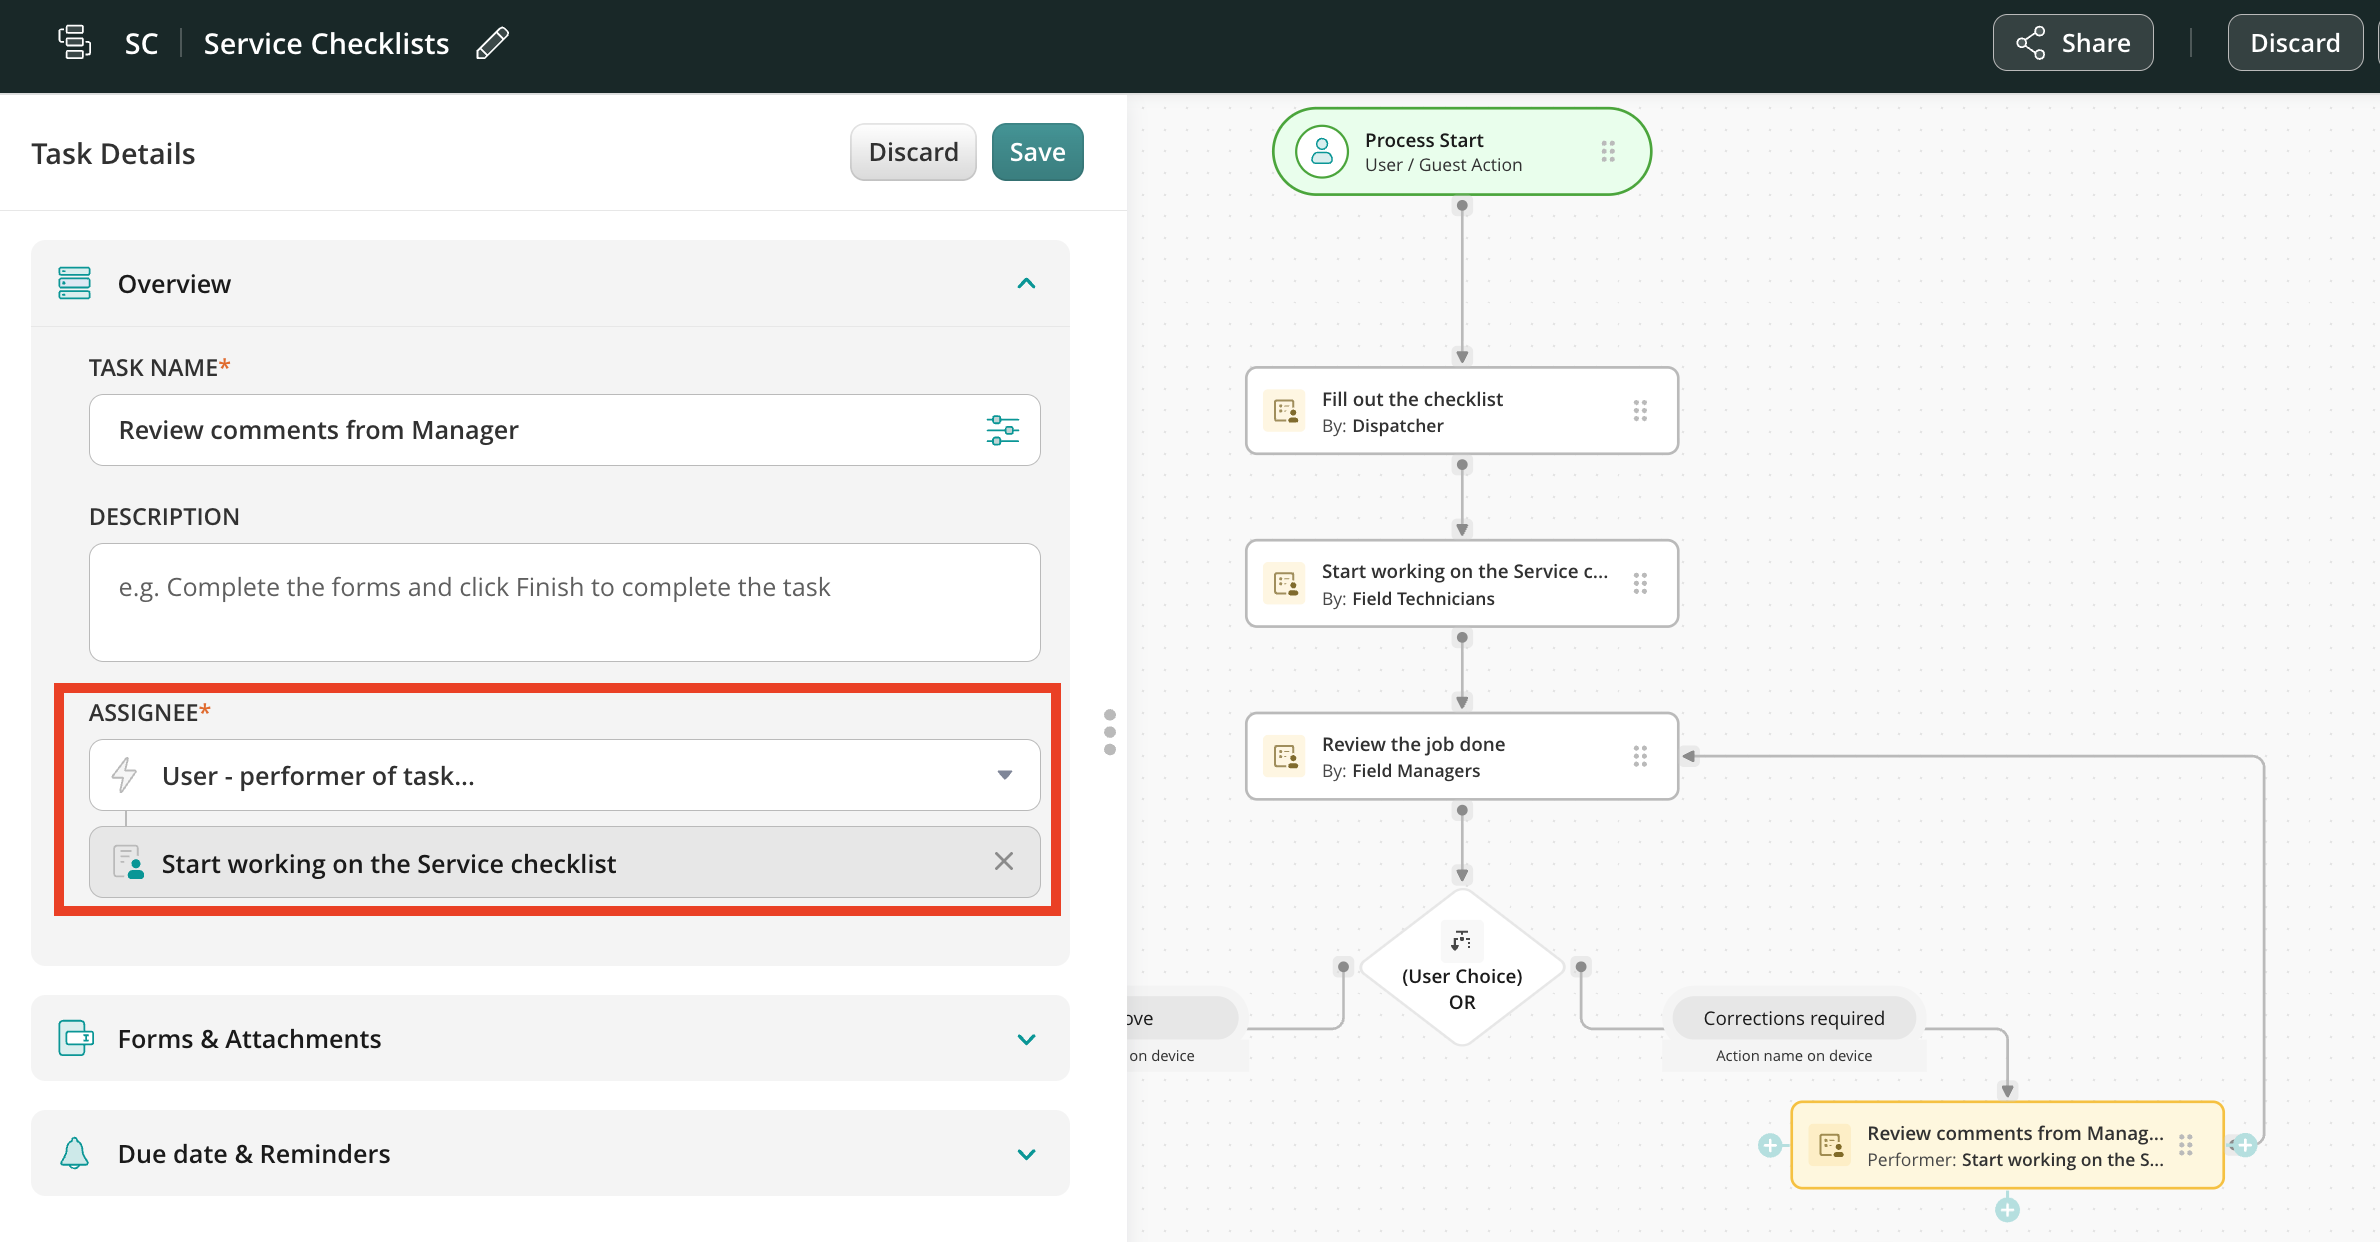Click the plus icon below Review comments node
This screenshot has width=2380, height=1242.
[2007, 1210]
